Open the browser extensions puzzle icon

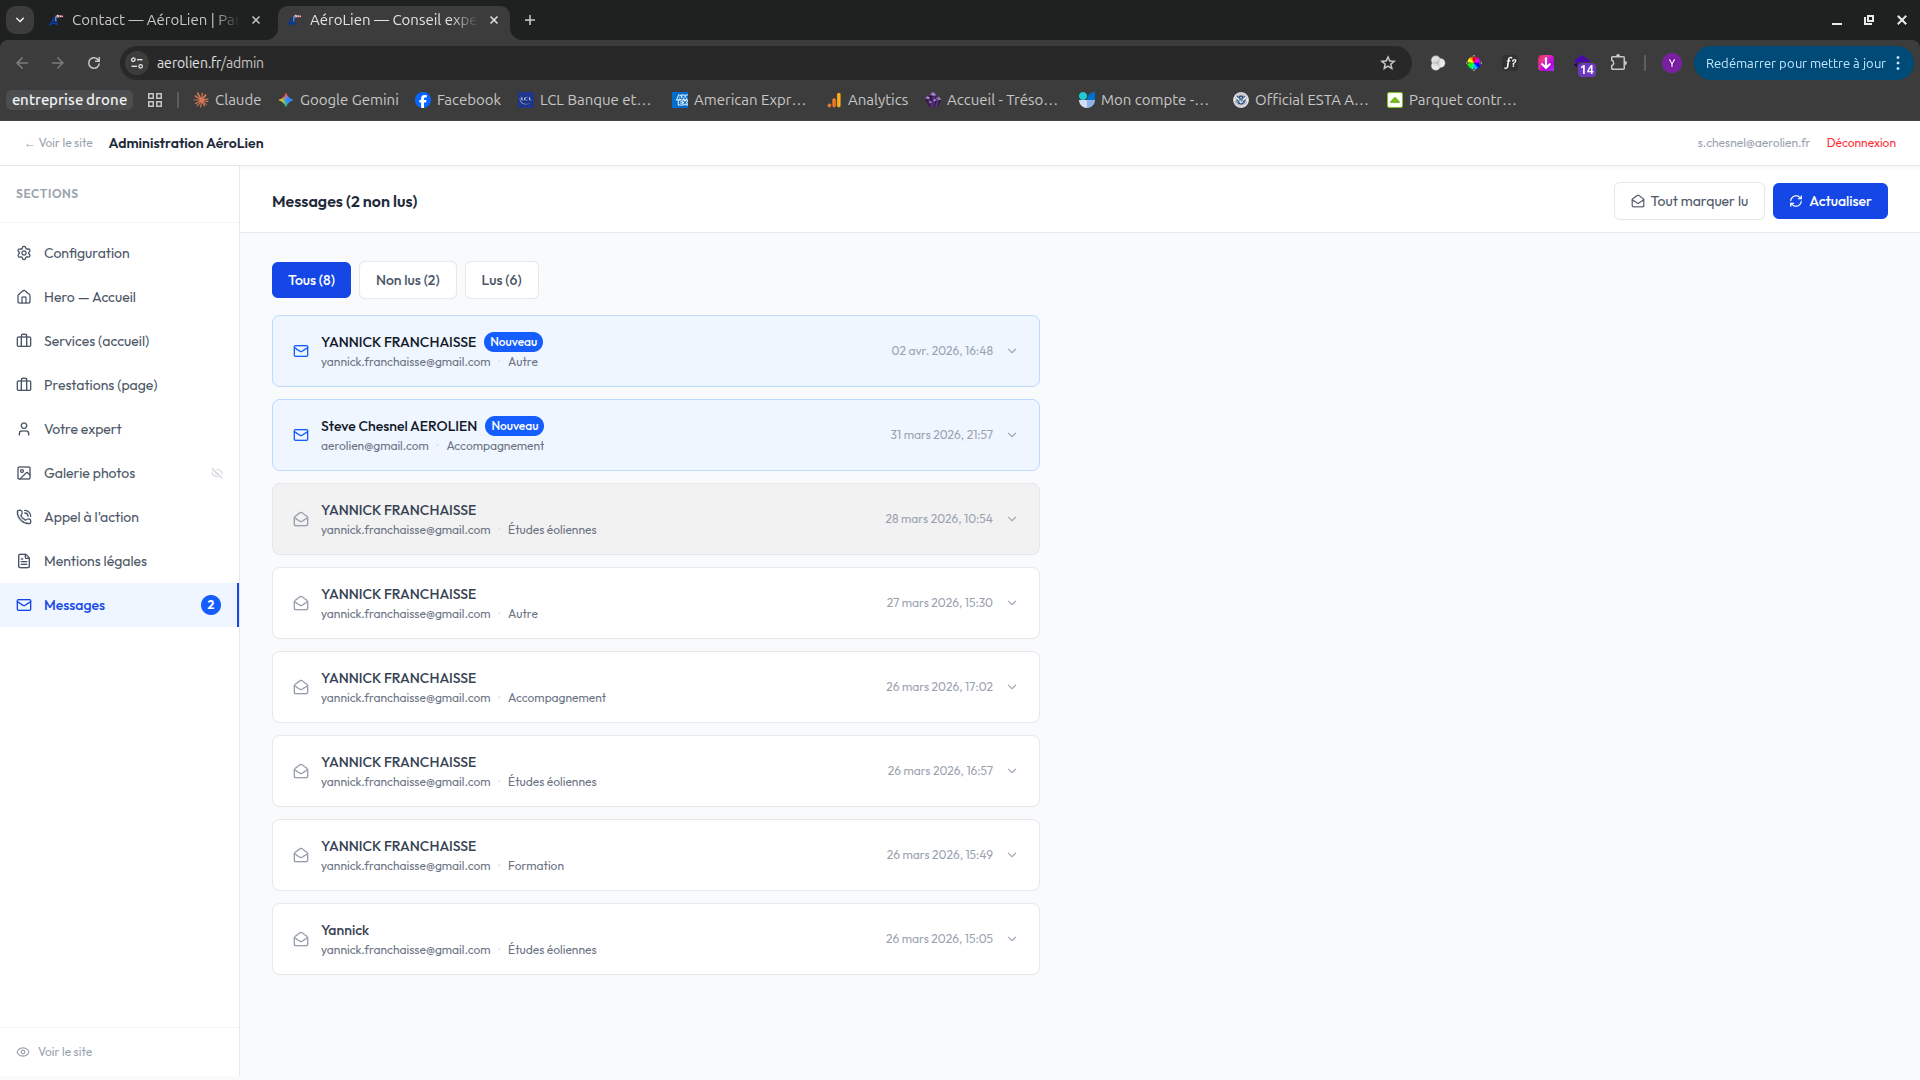[1618, 63]
